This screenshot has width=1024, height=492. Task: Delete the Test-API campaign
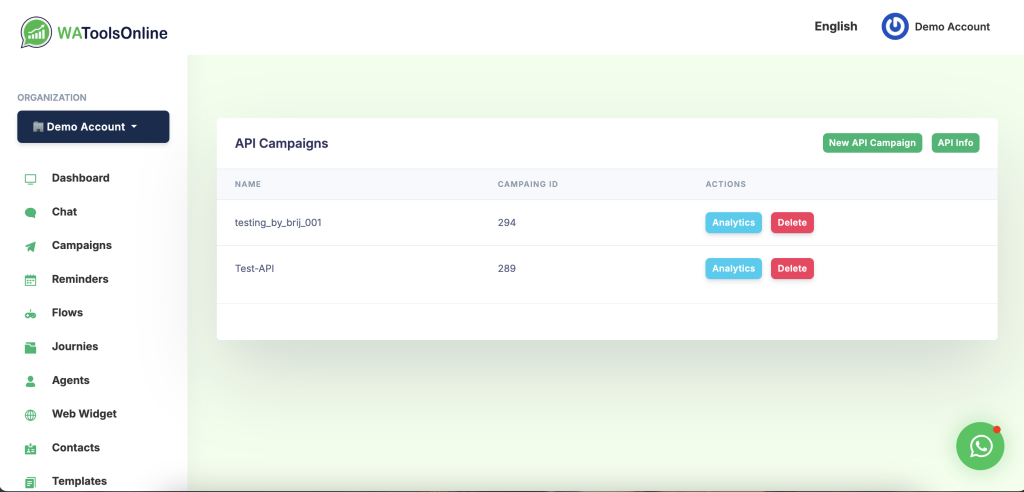point(792,269)
